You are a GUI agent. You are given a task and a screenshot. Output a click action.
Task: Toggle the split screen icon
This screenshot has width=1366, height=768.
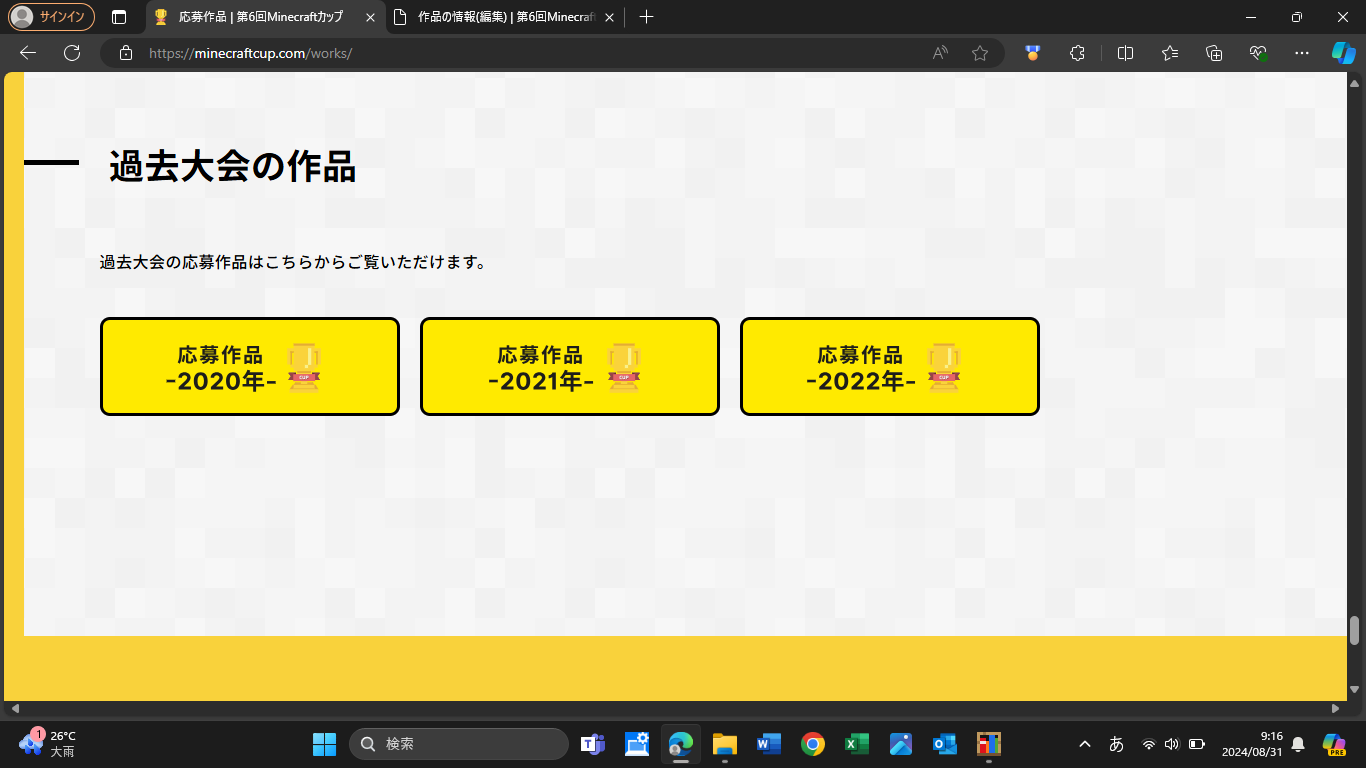(1125, 53)
